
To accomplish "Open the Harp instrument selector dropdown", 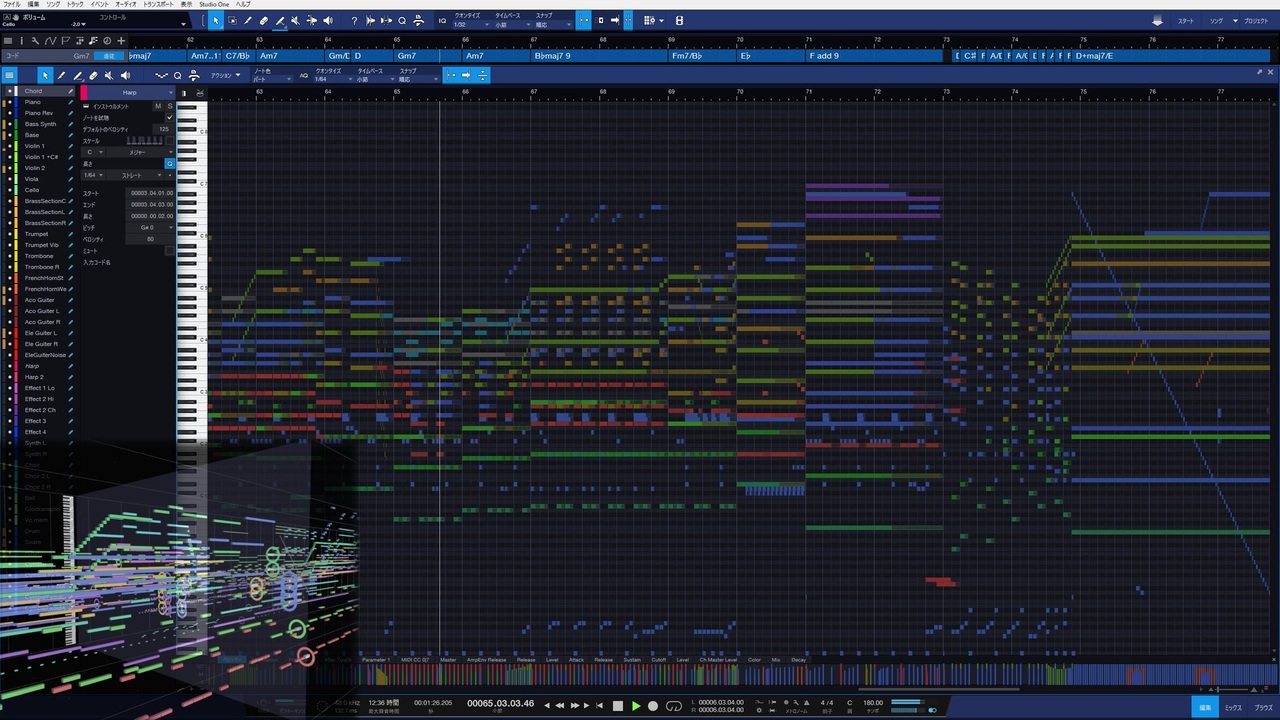I will click(x=130, y=92).
